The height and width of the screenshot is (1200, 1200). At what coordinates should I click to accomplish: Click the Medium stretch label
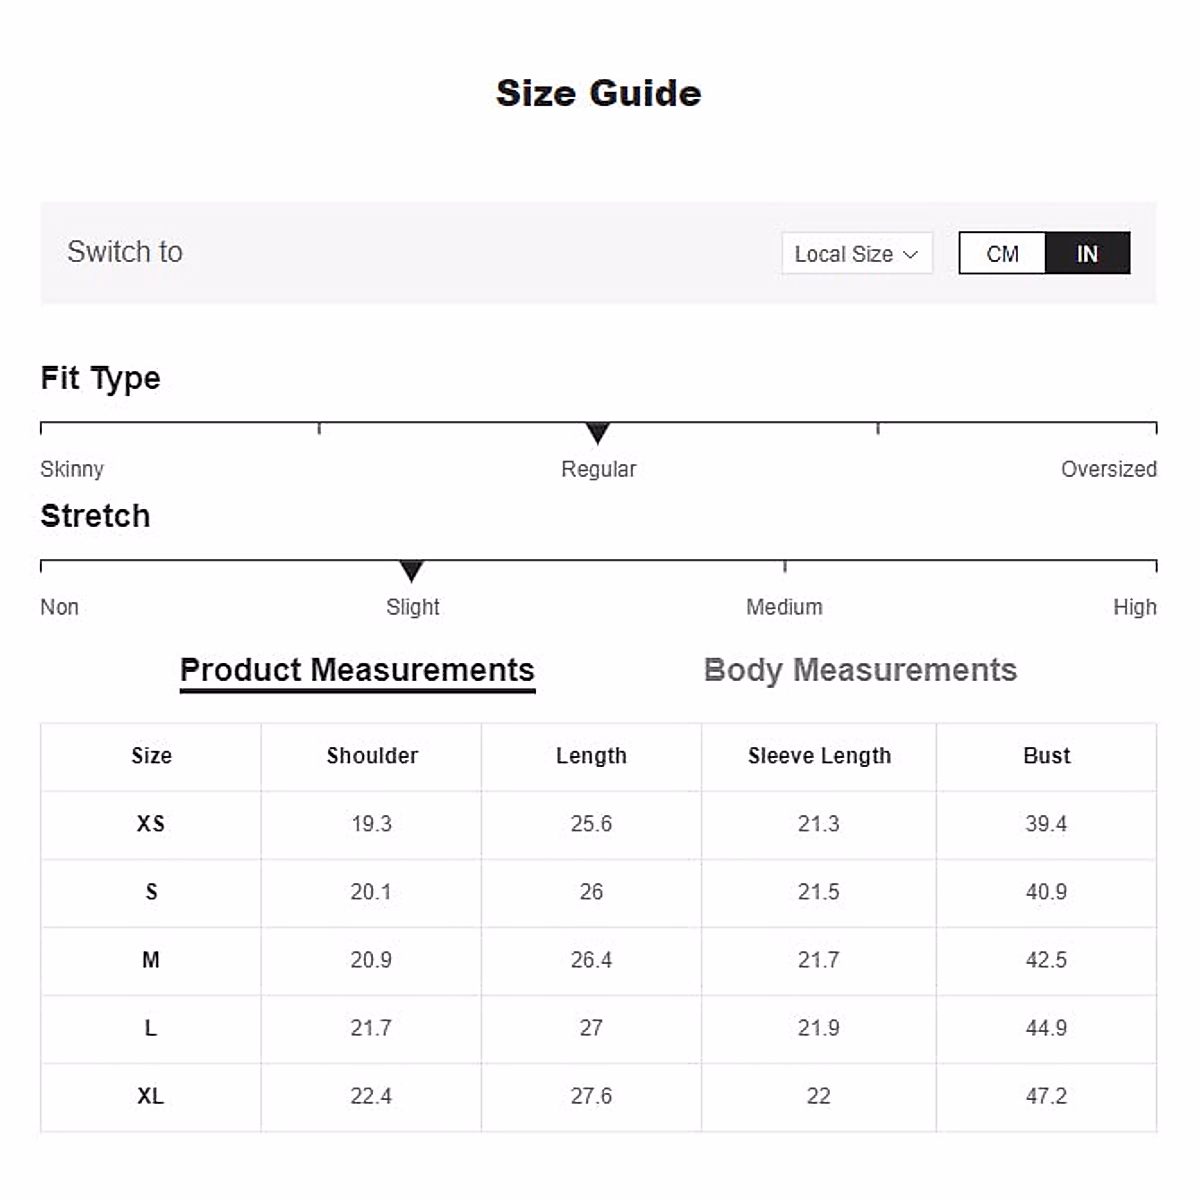784,607
